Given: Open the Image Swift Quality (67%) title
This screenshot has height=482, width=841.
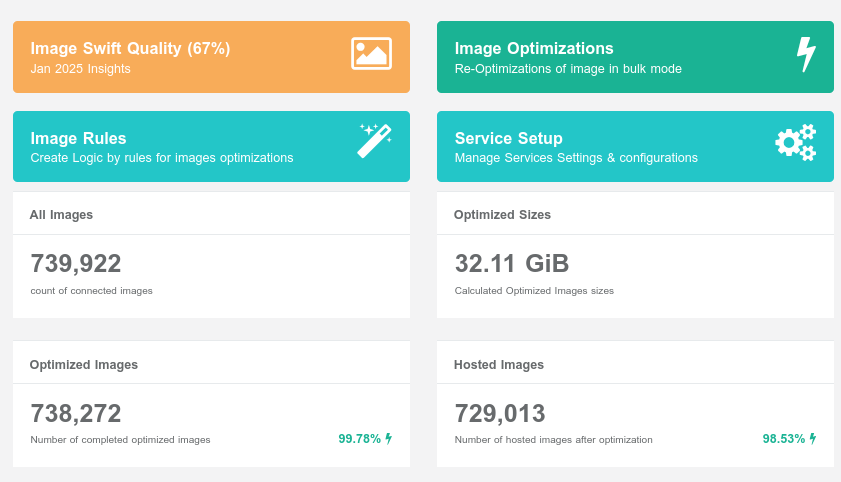Looking at the screenshot, I should pyautogui.click(x=130, y=48).
